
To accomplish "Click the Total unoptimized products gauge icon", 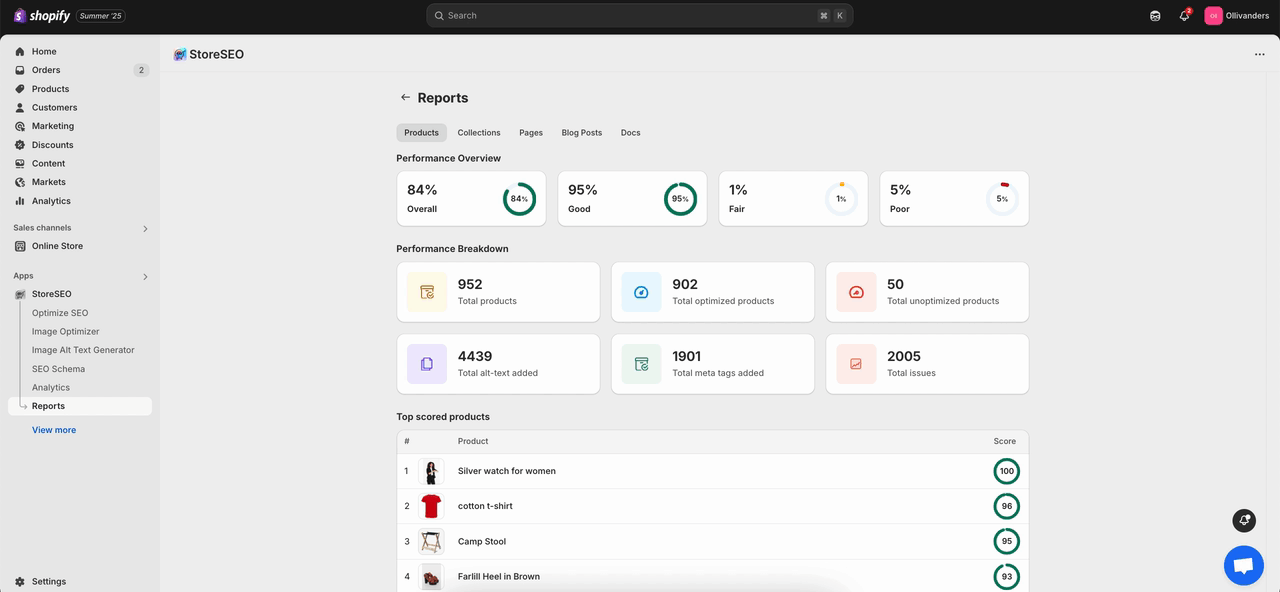I will 856,292.
